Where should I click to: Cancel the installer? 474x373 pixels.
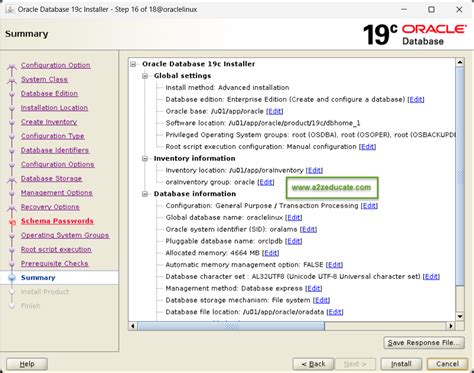447,364
